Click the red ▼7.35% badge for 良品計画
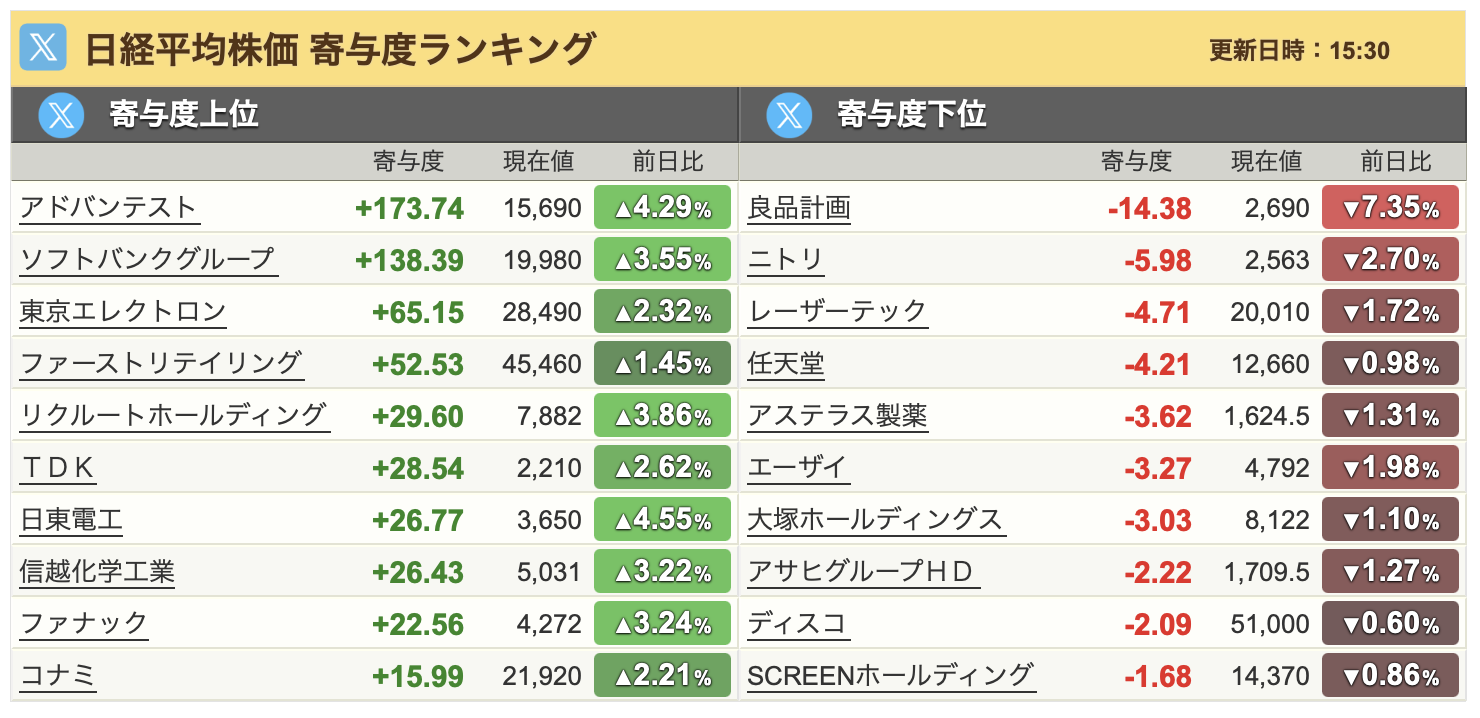The width and height of the screenshot is (1480, 718). (1390, 208)
